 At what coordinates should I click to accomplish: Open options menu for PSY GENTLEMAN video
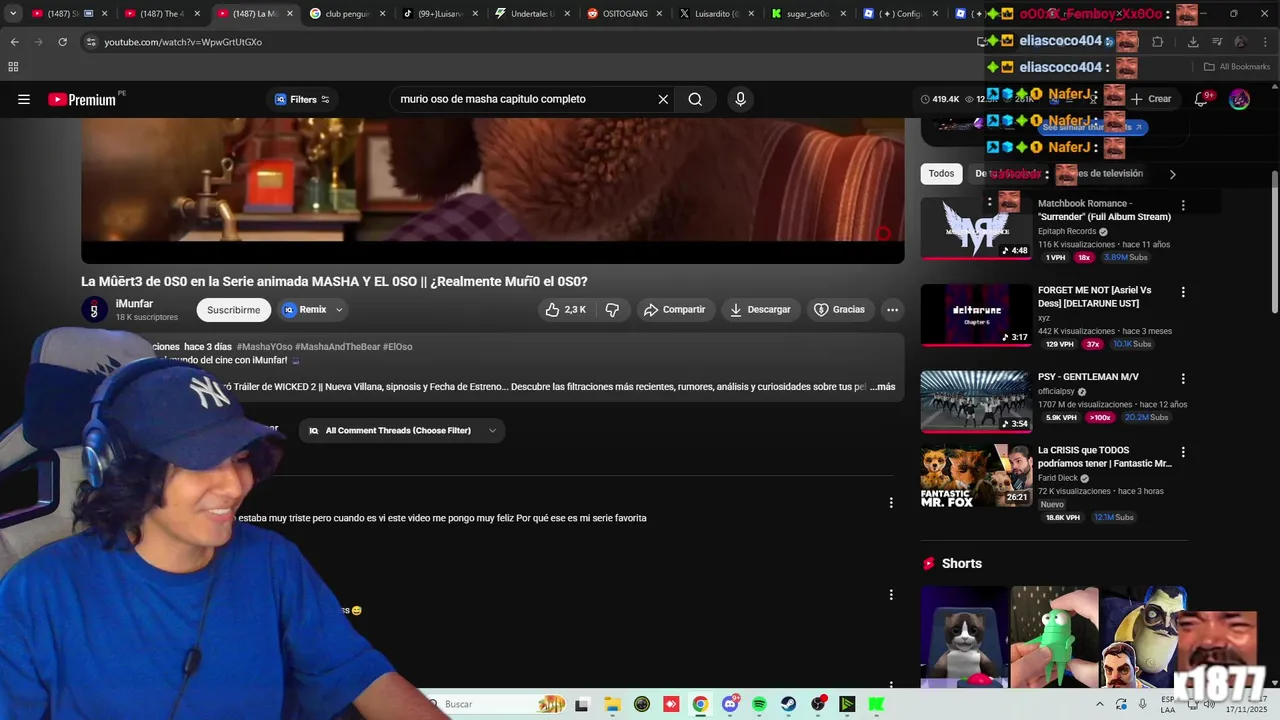coord(1183,379)
